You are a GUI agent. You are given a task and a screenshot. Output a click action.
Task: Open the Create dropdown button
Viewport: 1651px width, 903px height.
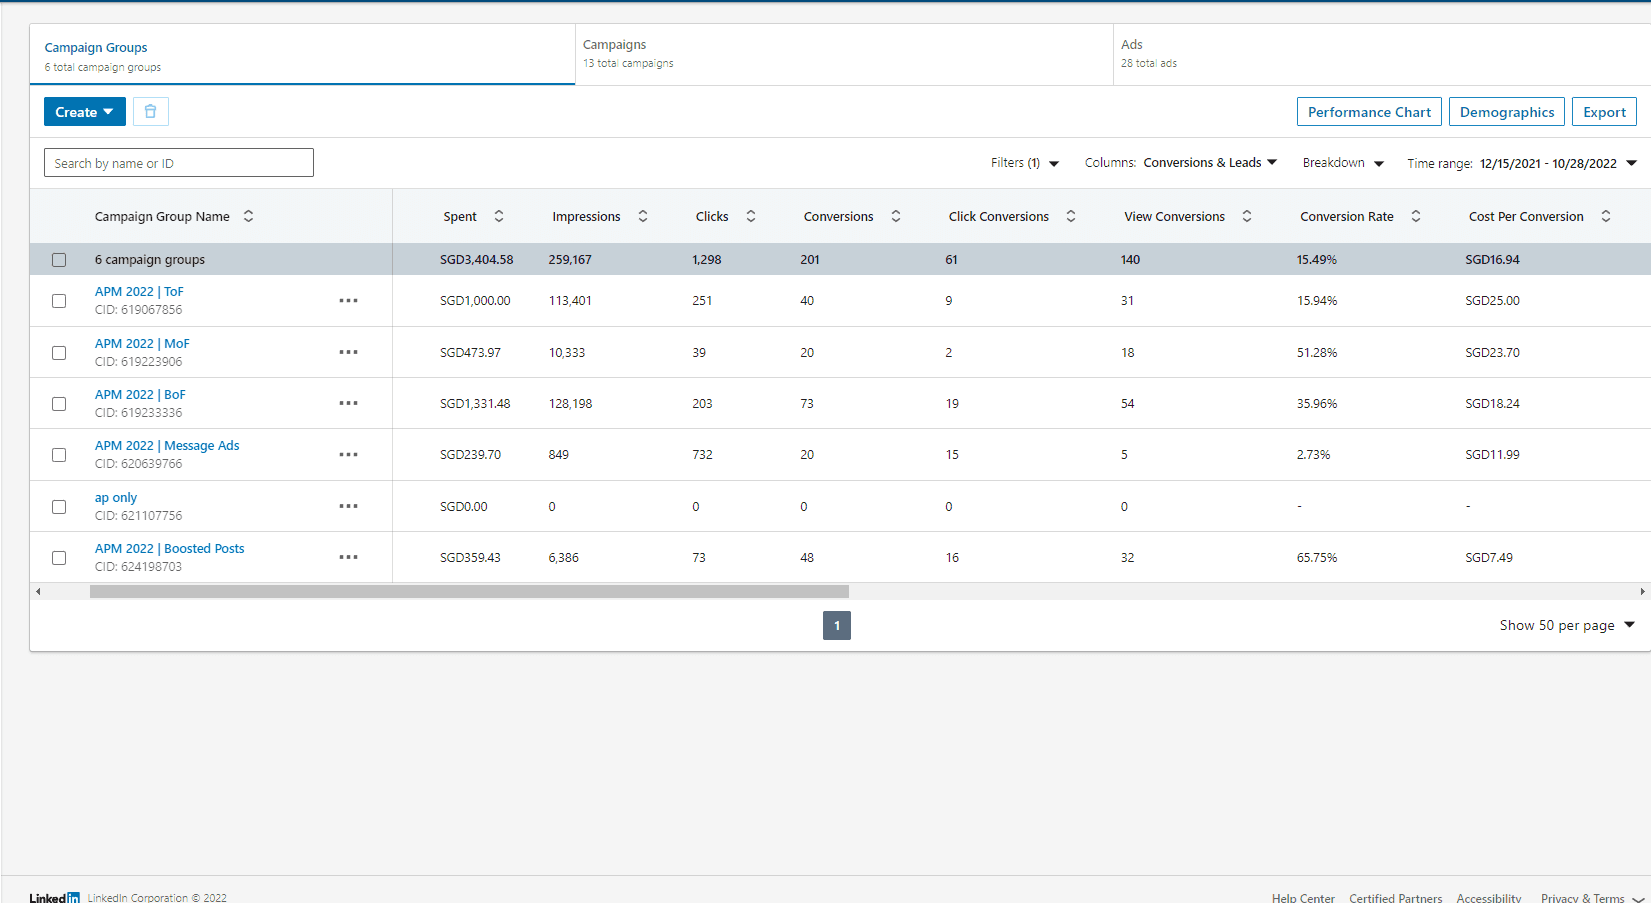(85, 112)
